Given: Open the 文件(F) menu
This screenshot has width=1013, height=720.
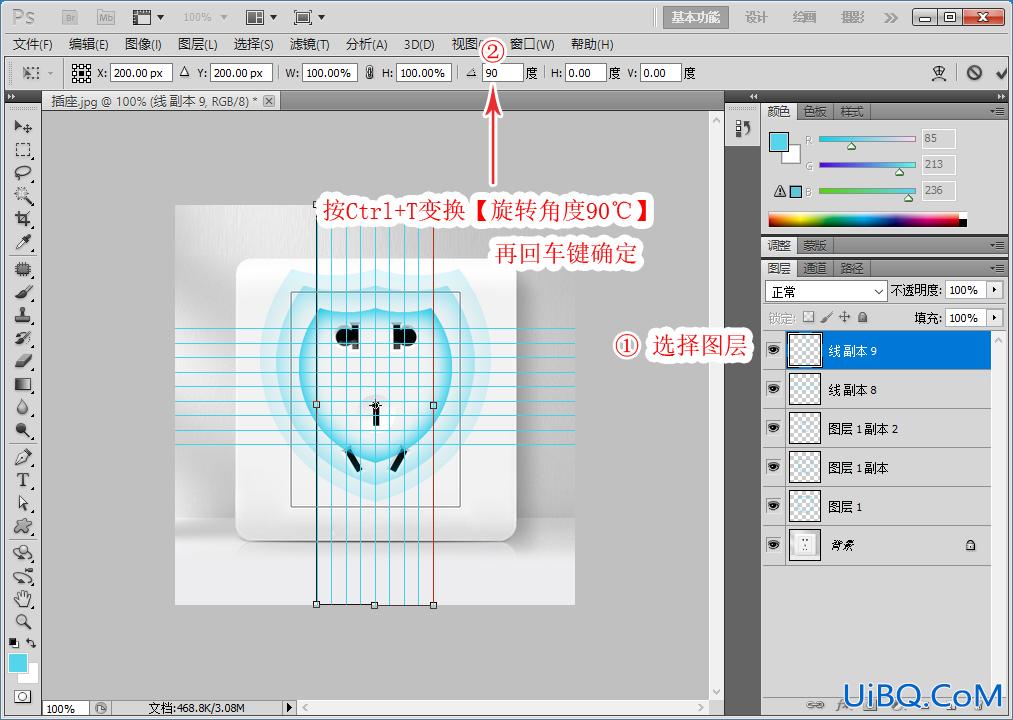Looking at the screenshot, I should tap(33, 45).
